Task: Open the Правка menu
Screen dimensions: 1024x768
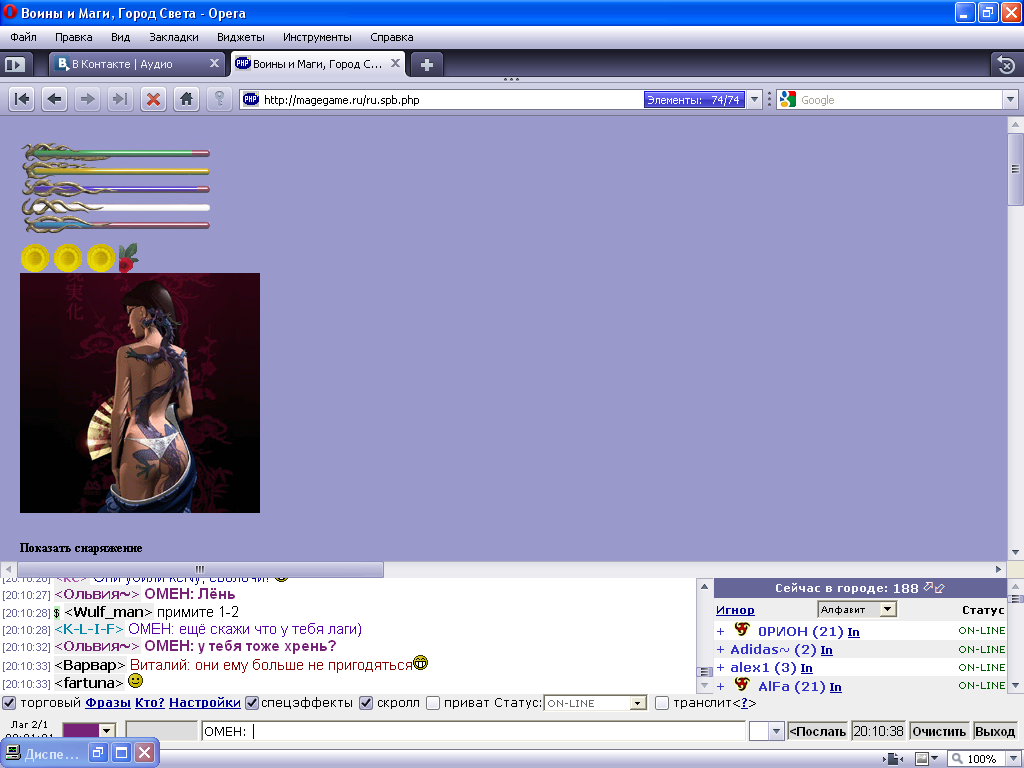Action: (73, 37)
